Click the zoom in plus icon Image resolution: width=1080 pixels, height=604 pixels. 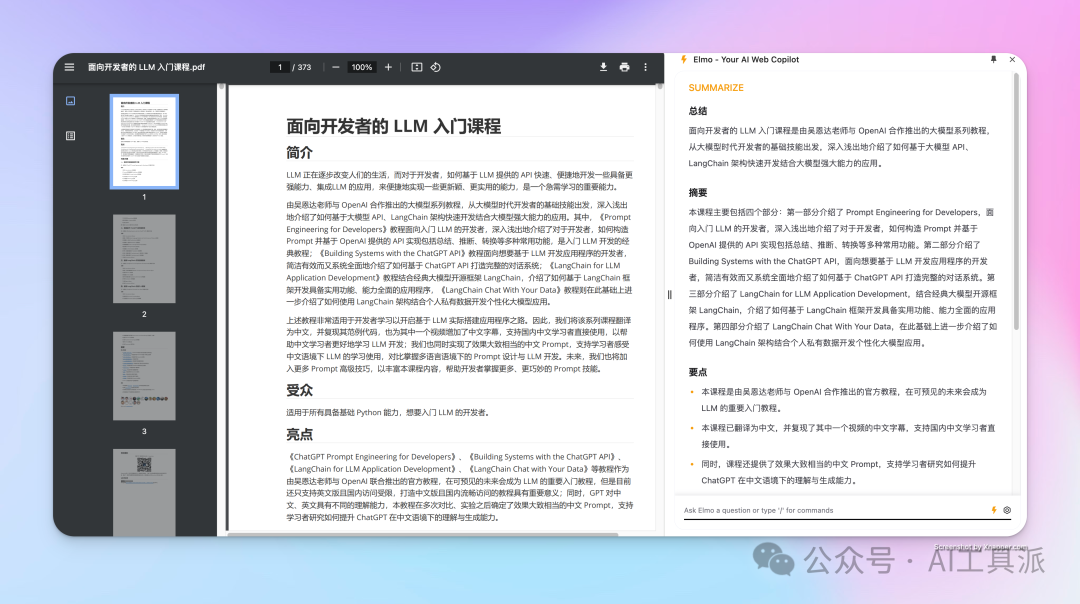(x=388, y=67)
